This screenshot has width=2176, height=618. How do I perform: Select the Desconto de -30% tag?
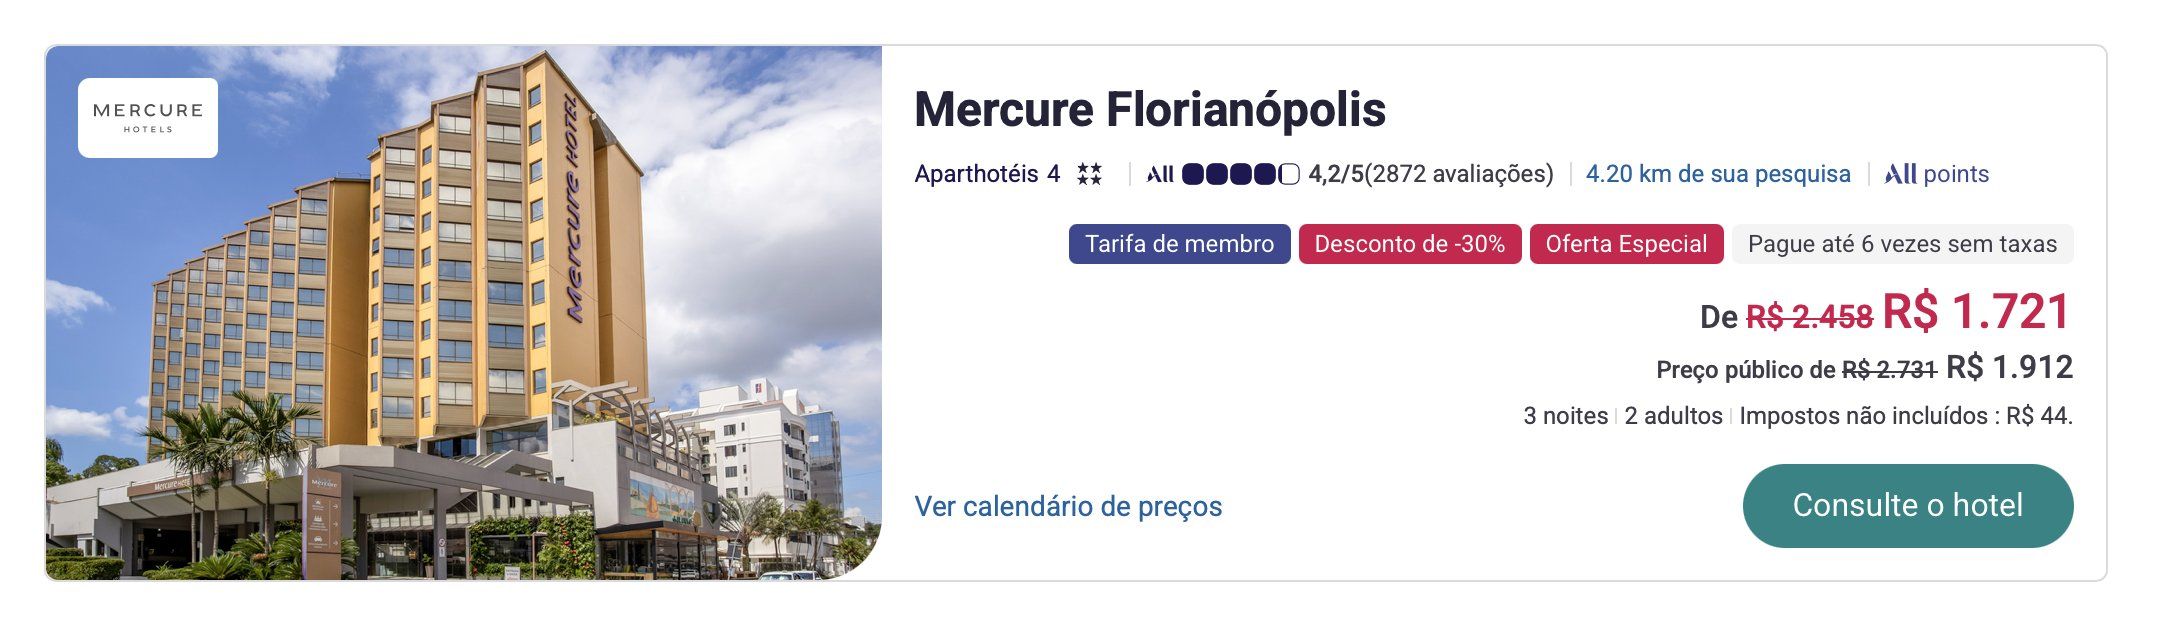click(x=1409, y=244)
